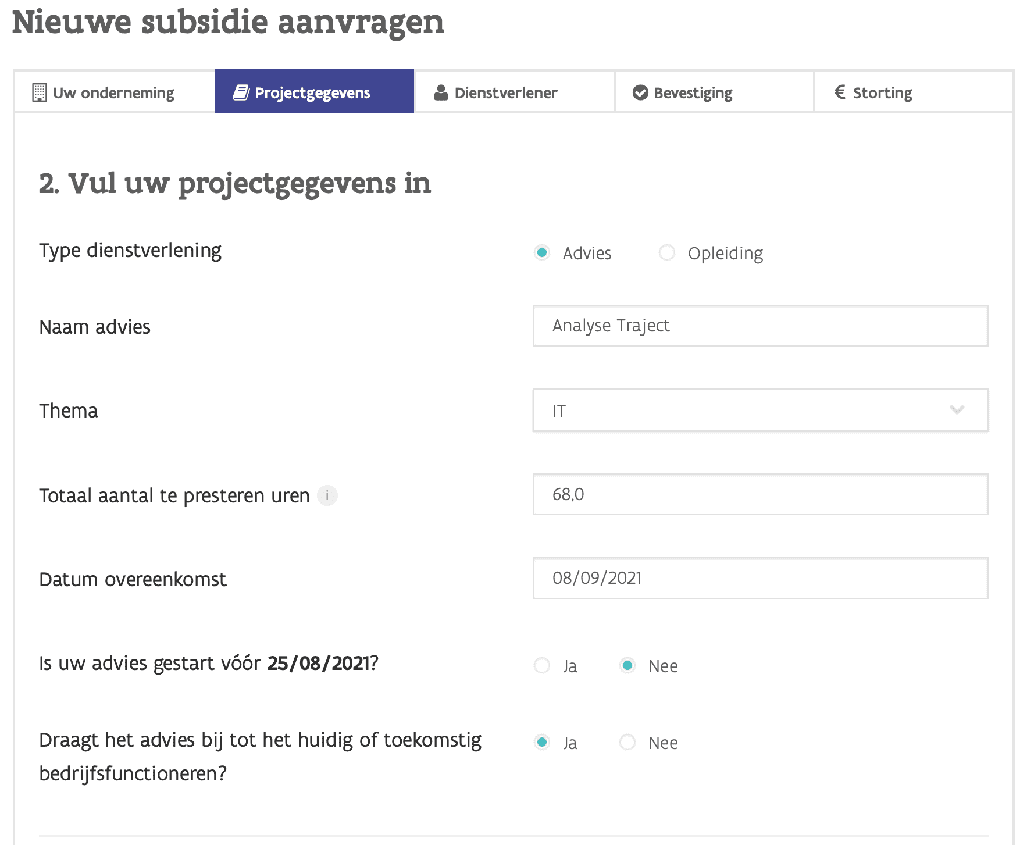This screenshot has width=1027, height=846.
Task: Click info icon next to te presteren uren
Action: [327, 495]
